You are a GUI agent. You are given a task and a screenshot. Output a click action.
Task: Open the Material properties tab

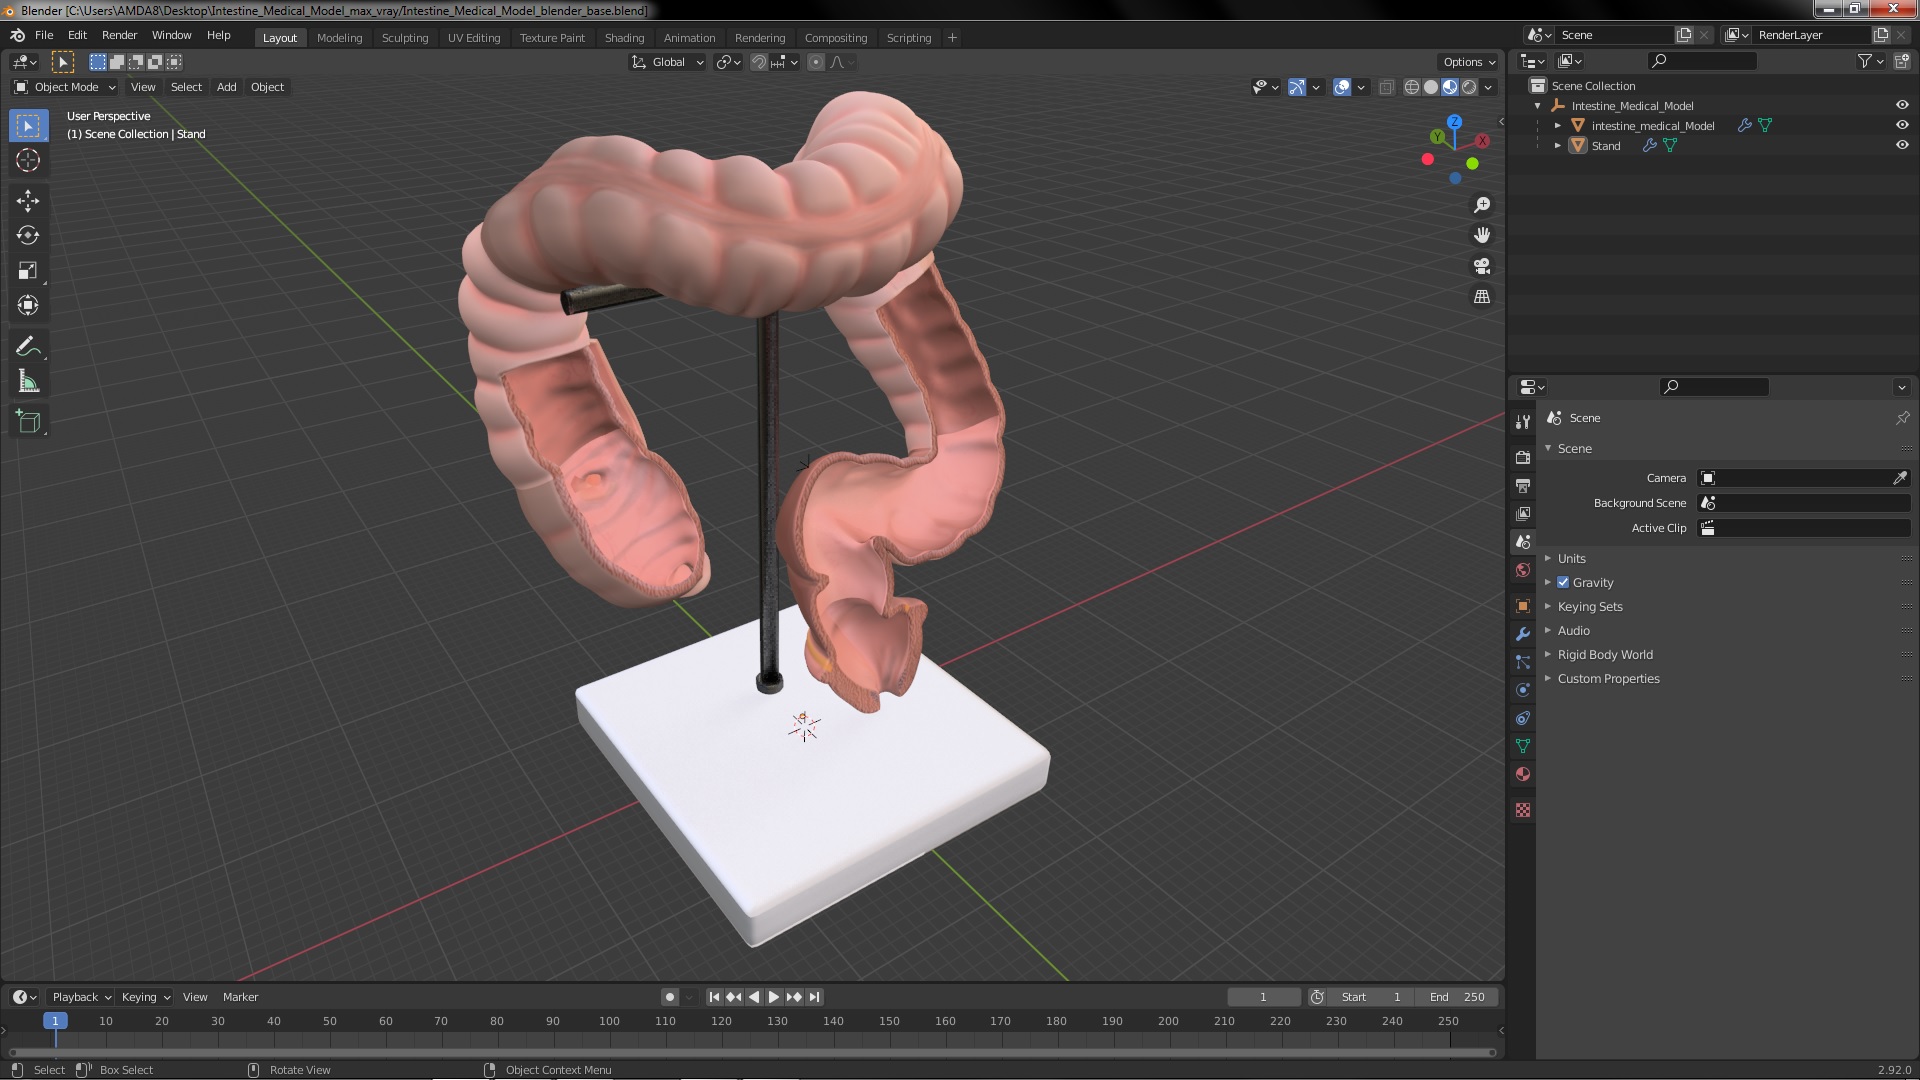[x=1523, y=774]
